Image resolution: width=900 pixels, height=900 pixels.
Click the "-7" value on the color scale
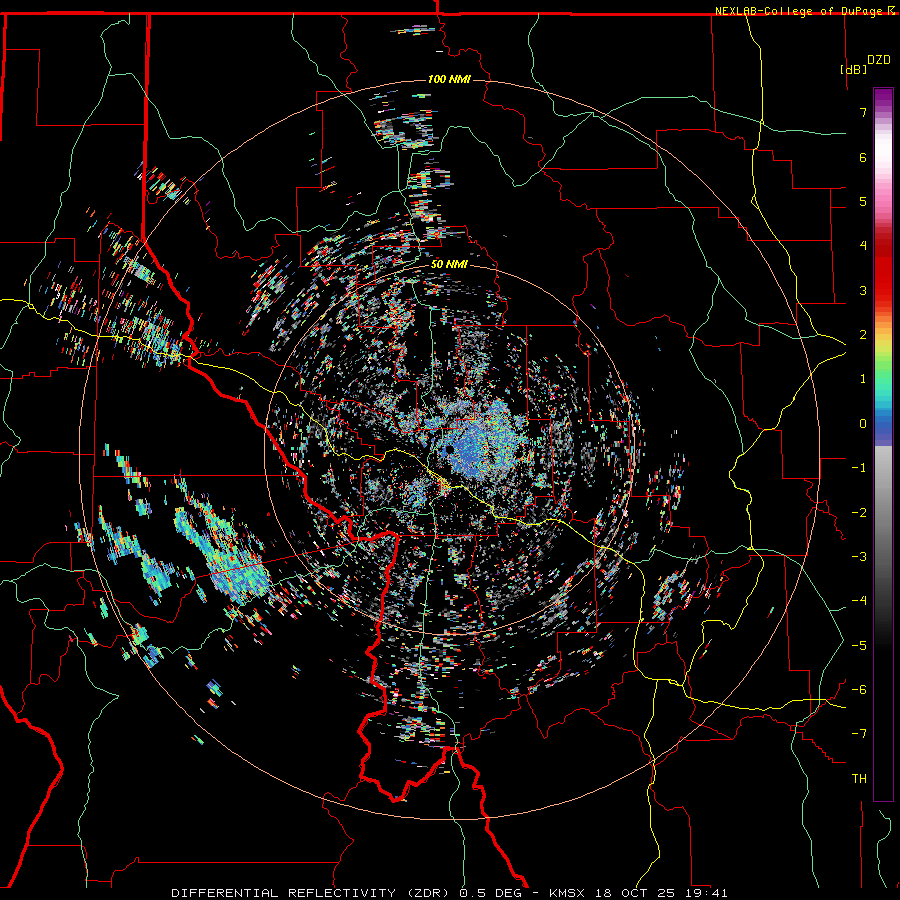coord(859,734)
